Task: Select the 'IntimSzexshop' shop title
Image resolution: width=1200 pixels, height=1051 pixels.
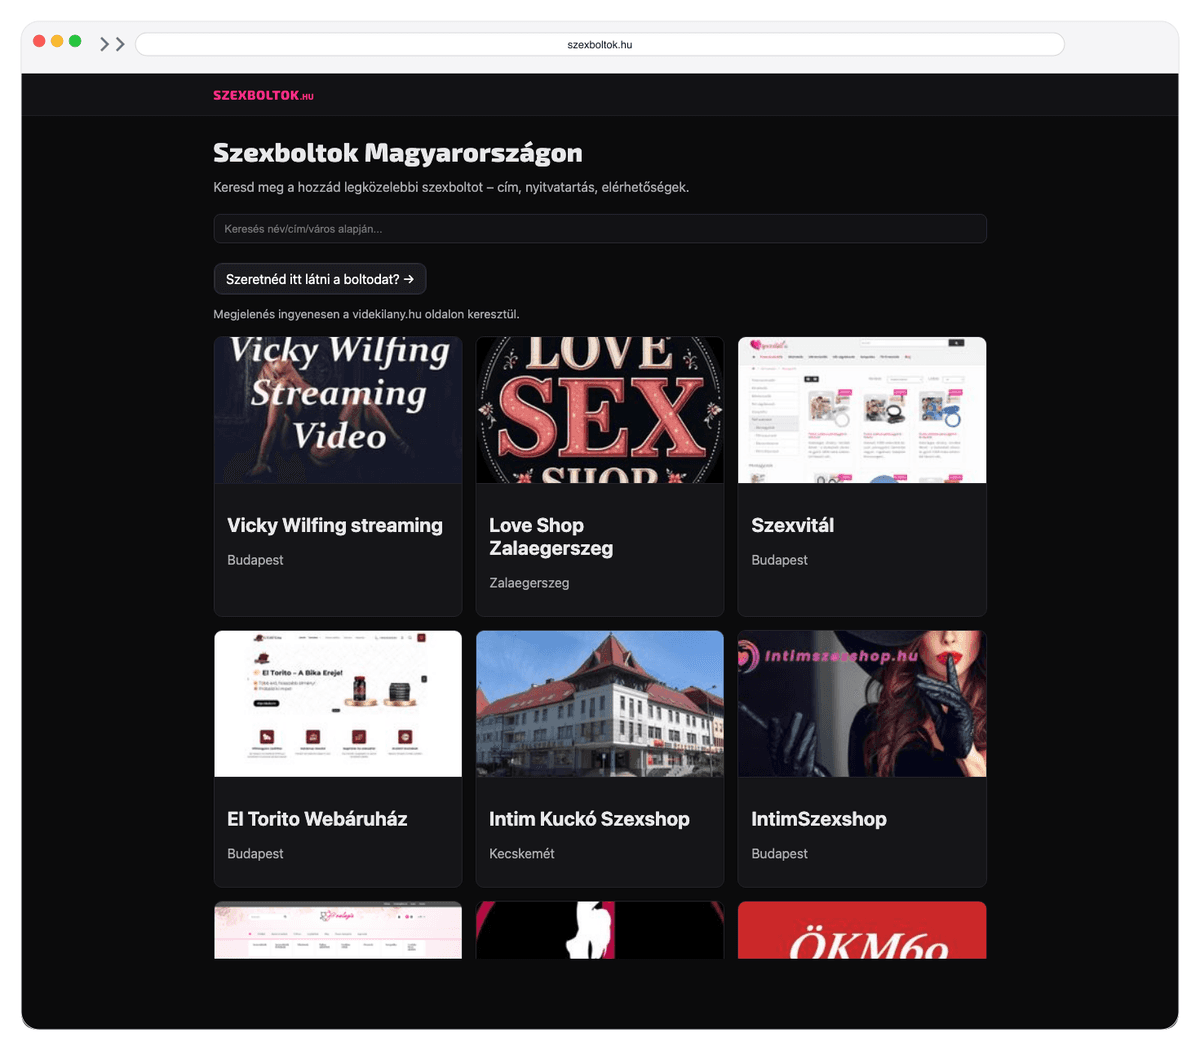Action: (x=818, y=819)
